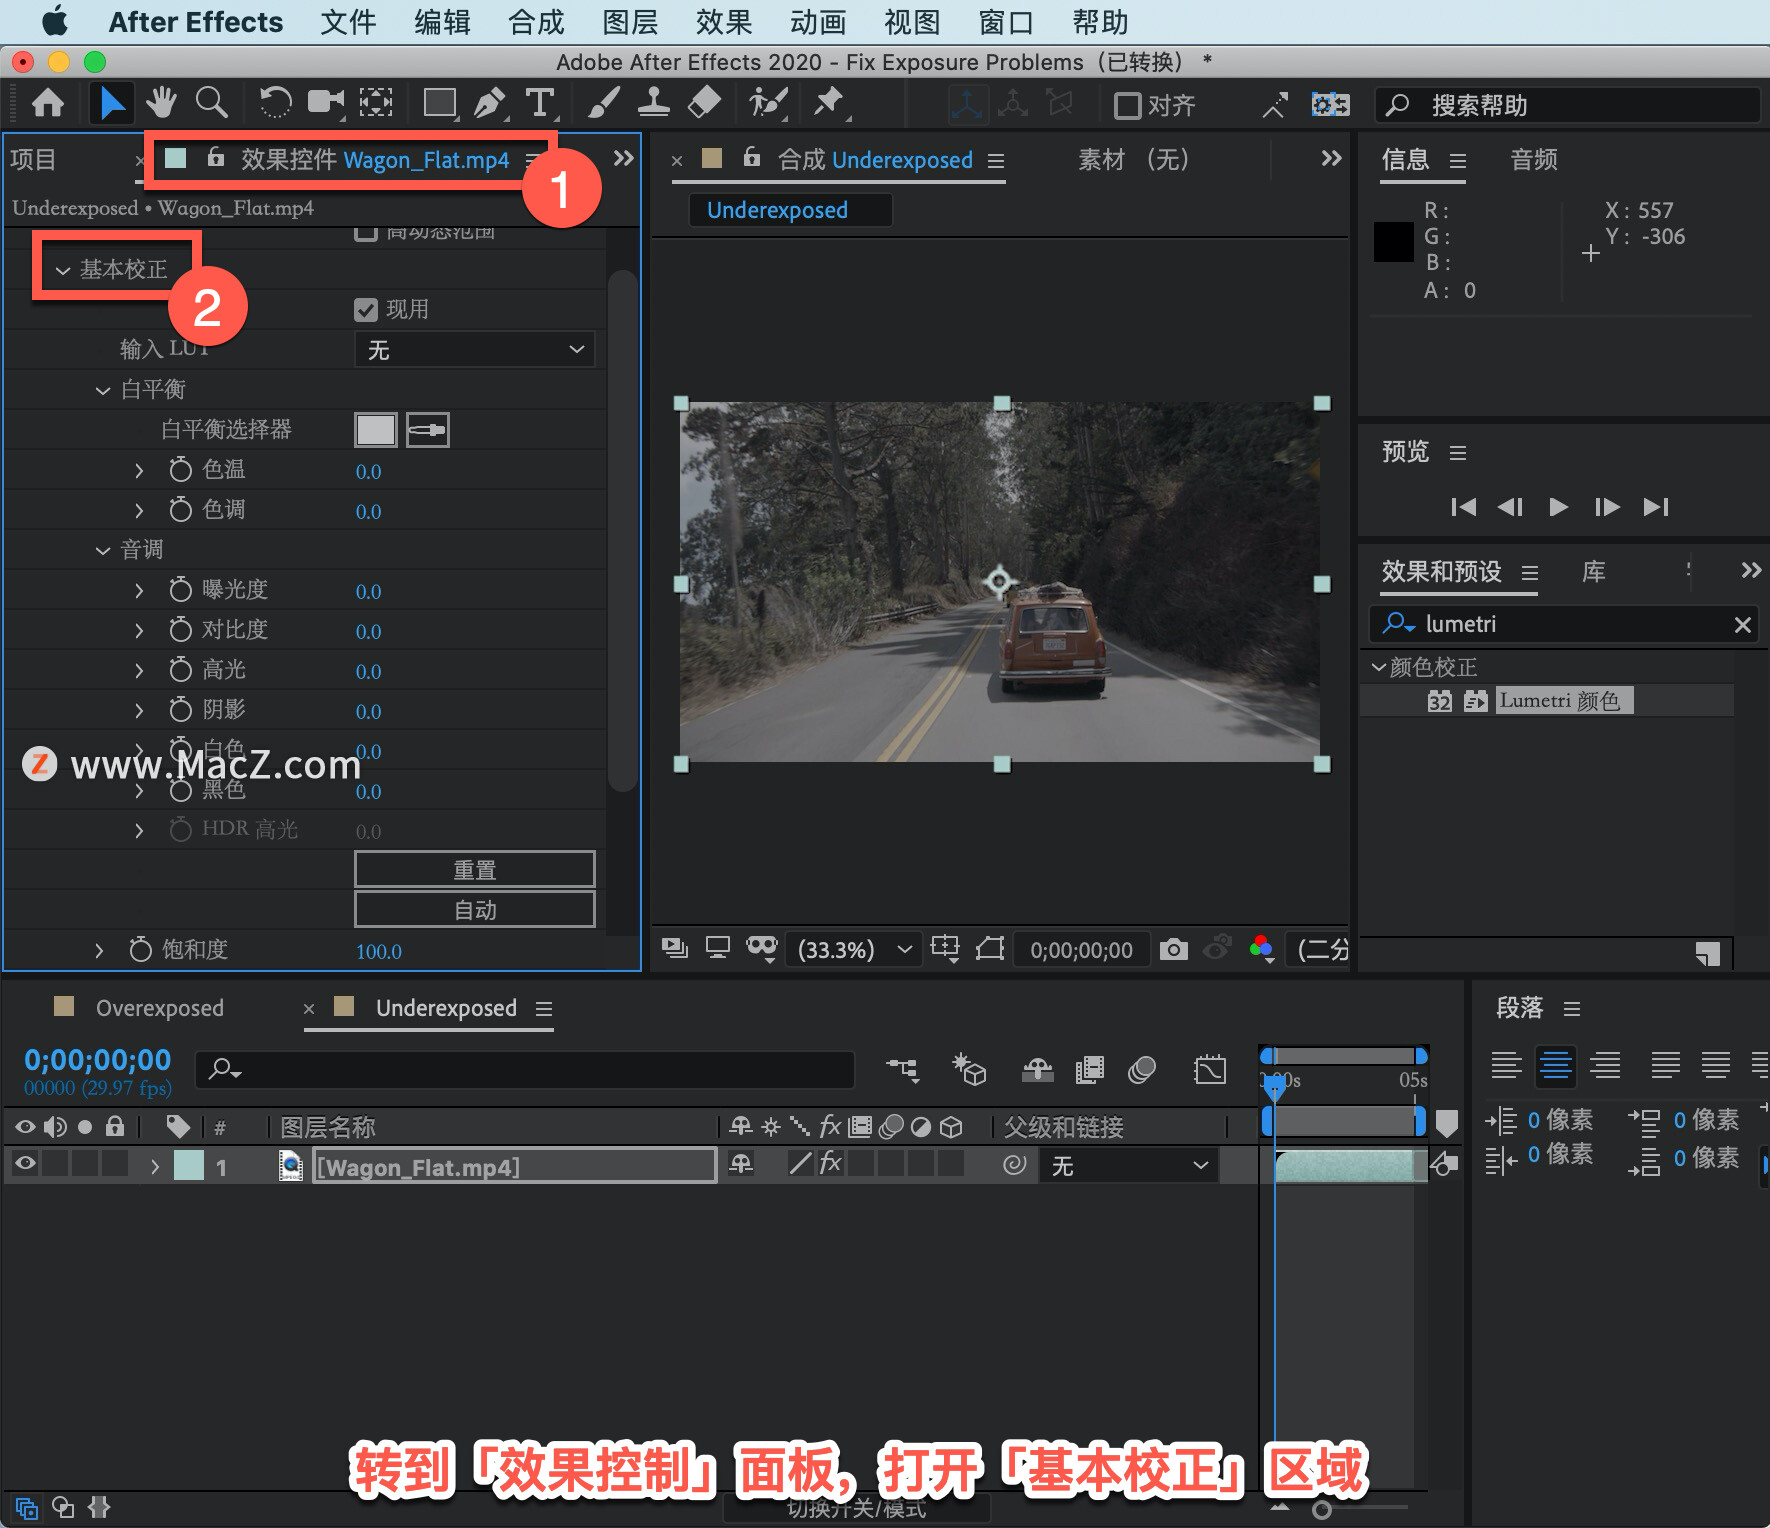This screenshot has width=1770, height=1528.
Task: Enable motion blur switch in timeline
Action: point(1142,1070)
